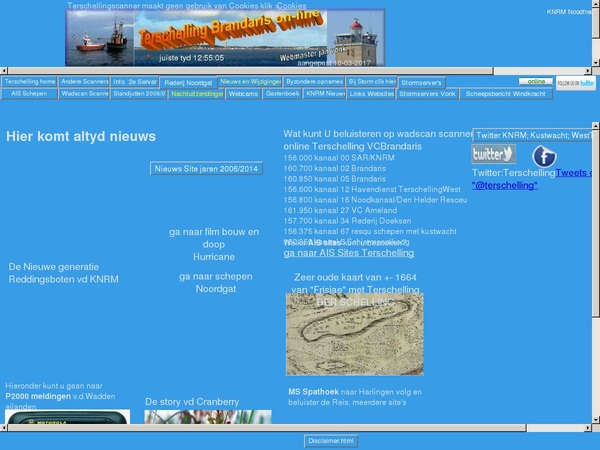
Task: Click the Follow us on Twitter badge
Action: pos(576,83)
